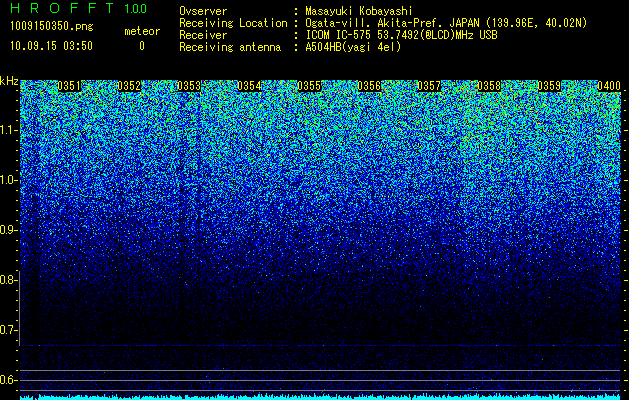Select ICOM IC-575 53.7492 MHz USB text
Screen dimensions: 629x400
401,35
